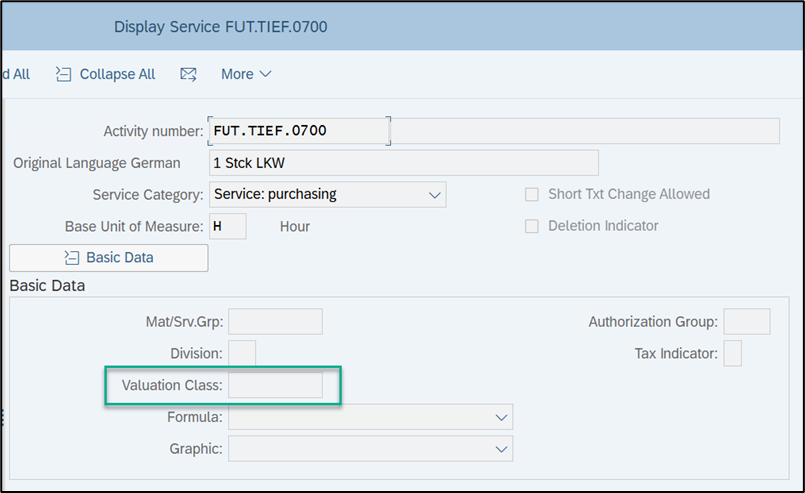The height and width of the screenshot is (493, 805).
Task: Toggle Short Txt Change Allowed checkbox
Action: pos(532,194)
